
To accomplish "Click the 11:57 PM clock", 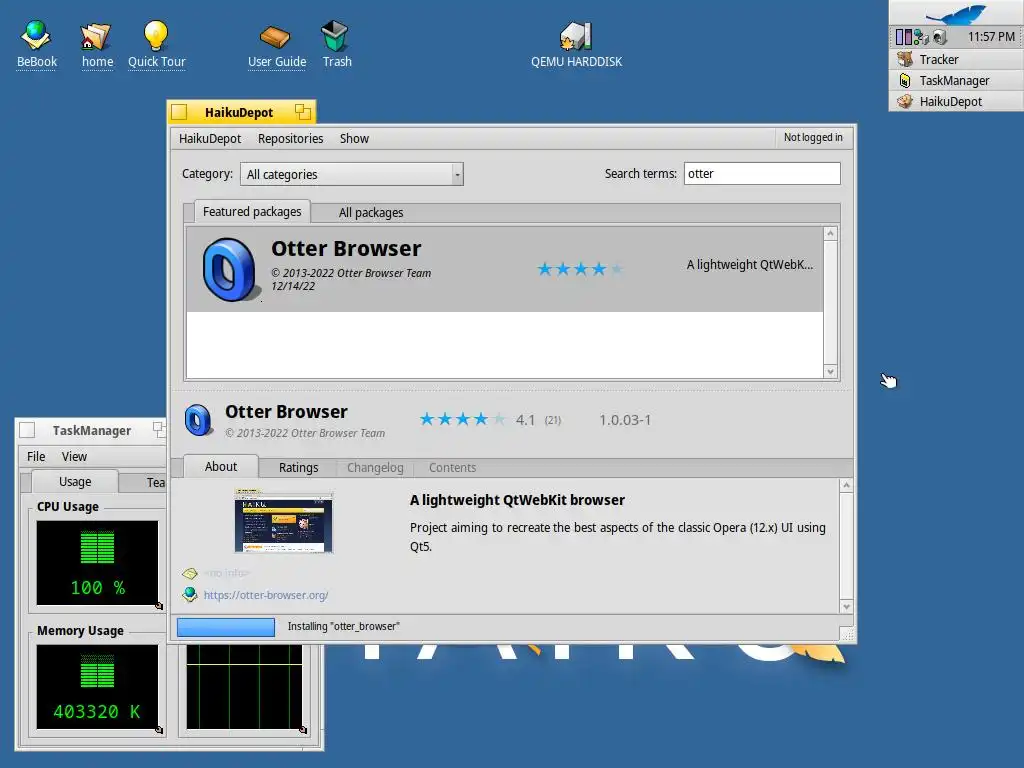I will click(x=991, y=37).
